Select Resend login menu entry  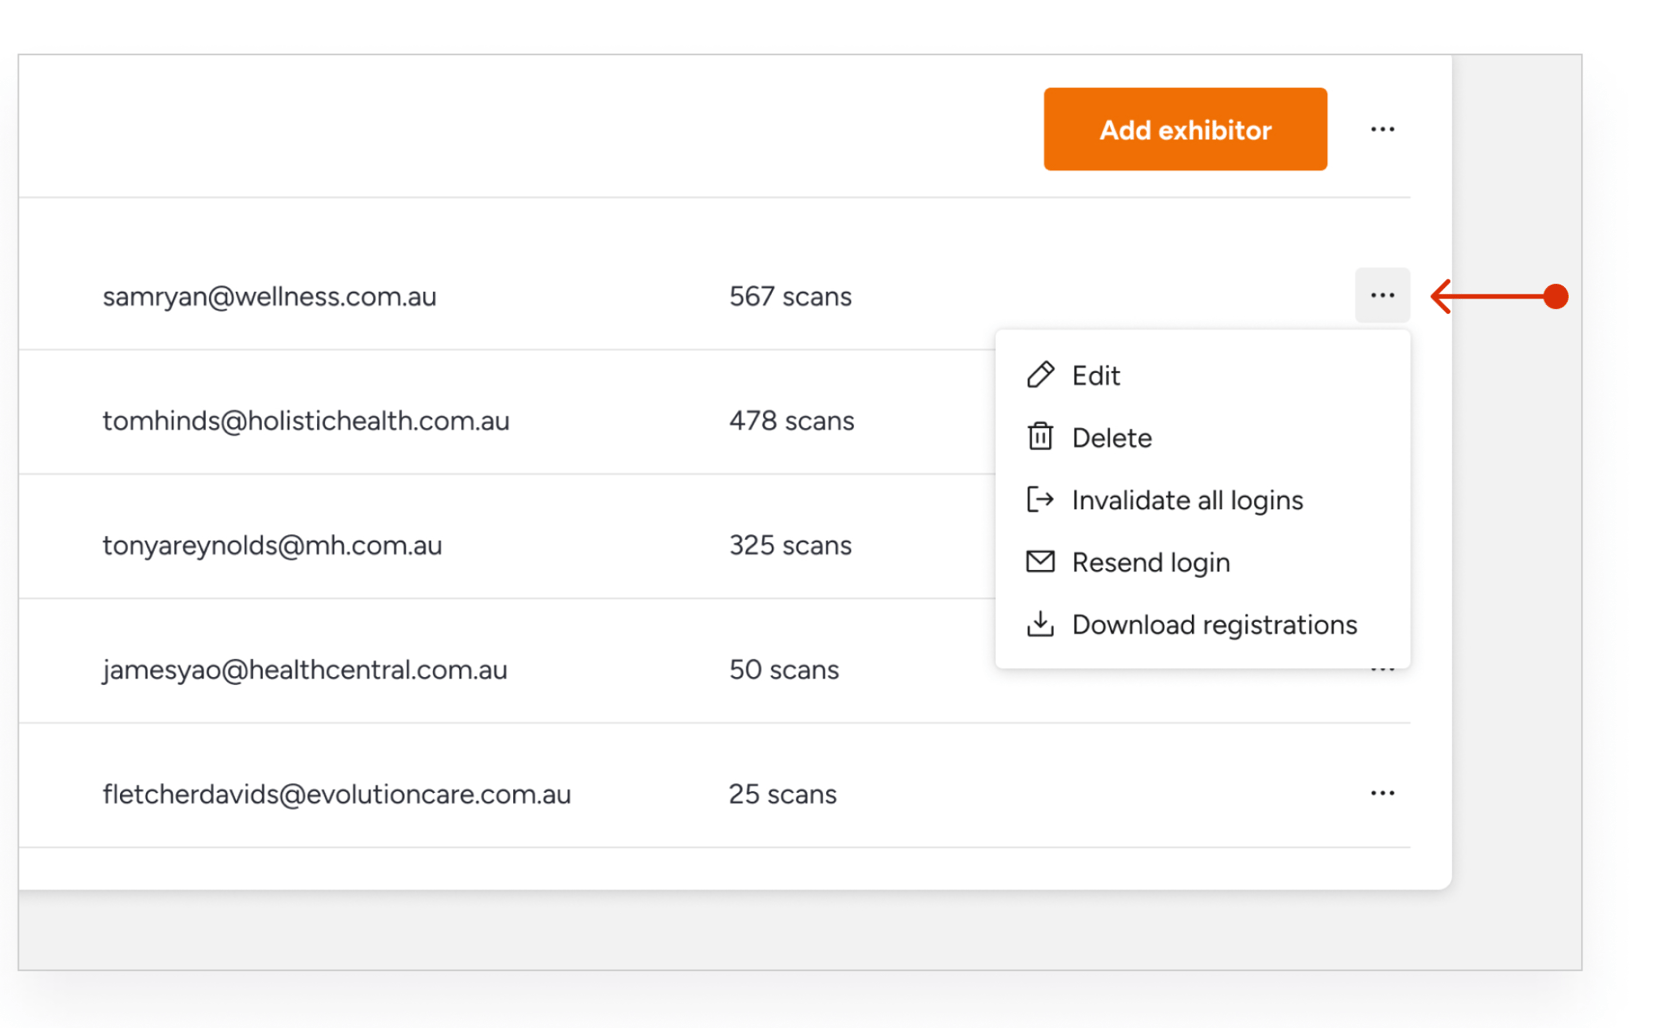(1202, 562)
